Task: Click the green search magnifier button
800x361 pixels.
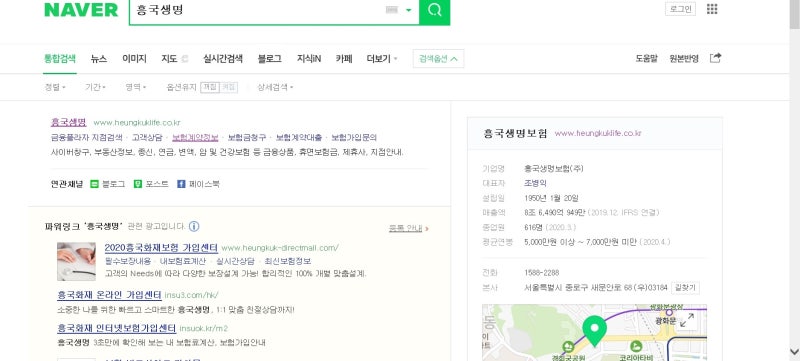Action: (x=435, y=10)
